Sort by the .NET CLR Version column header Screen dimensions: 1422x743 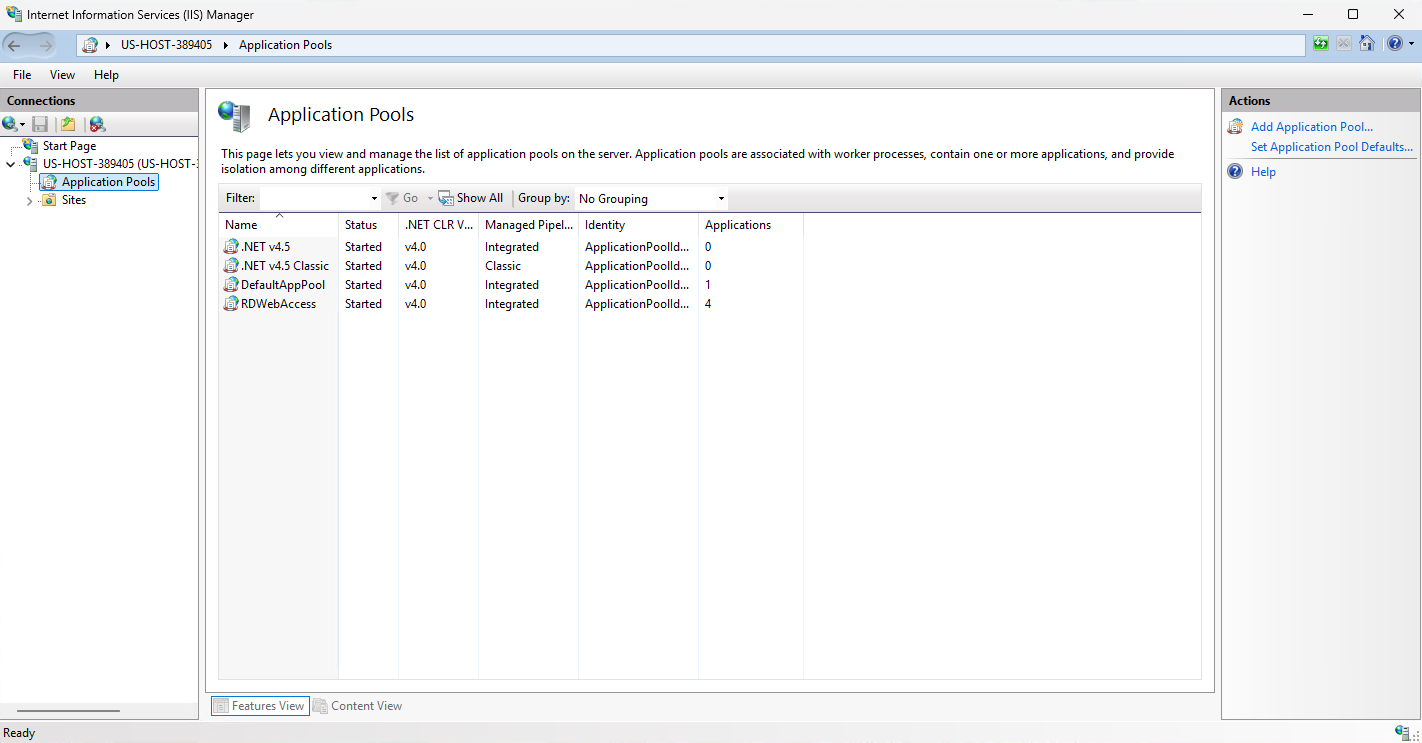(438, 225)
